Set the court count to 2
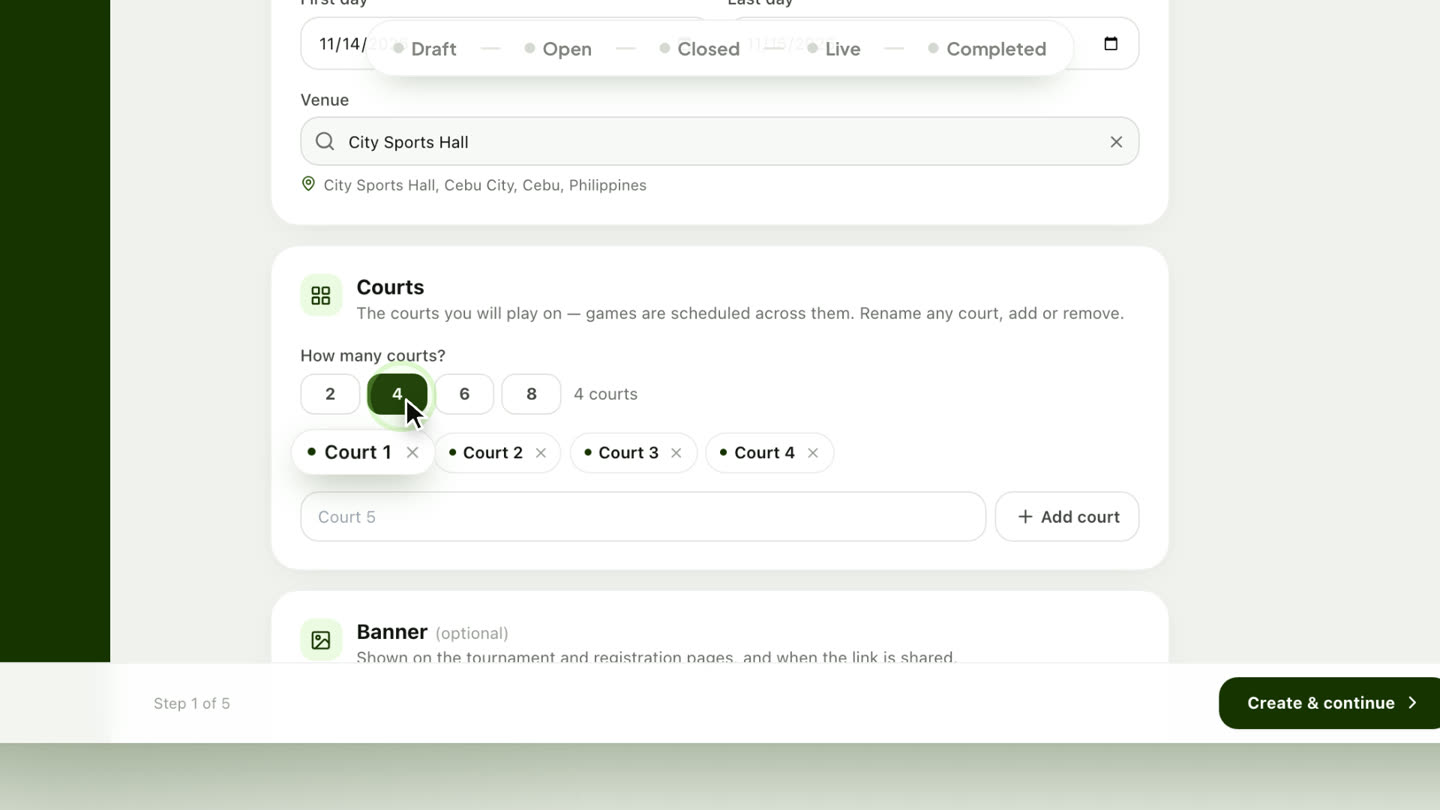Screen dimensions: 1440x810 pyautogui.click(x=330, y=394)
